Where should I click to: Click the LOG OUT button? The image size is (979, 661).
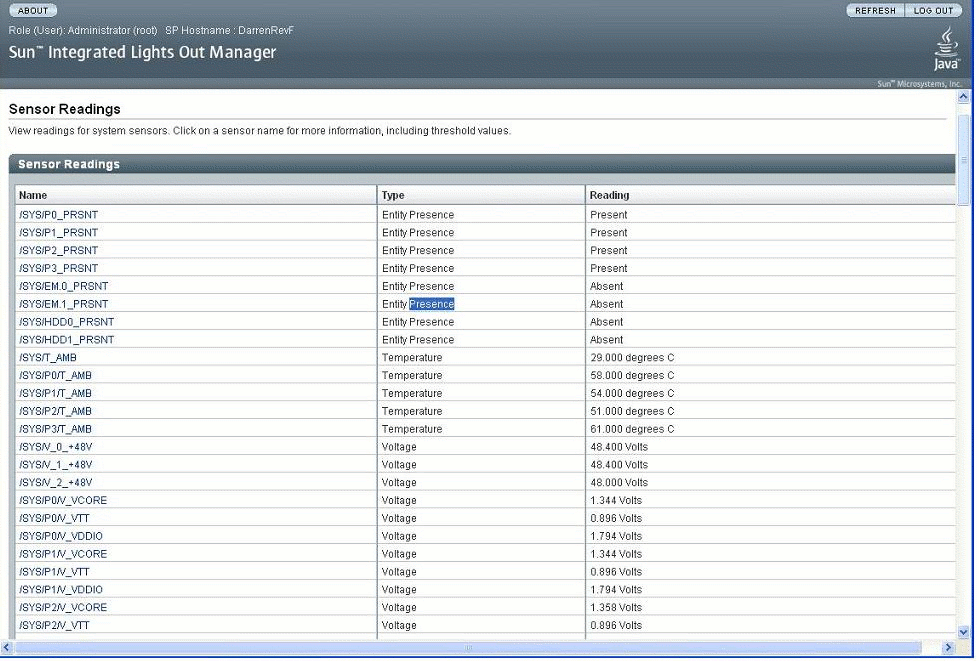(933, 11)
